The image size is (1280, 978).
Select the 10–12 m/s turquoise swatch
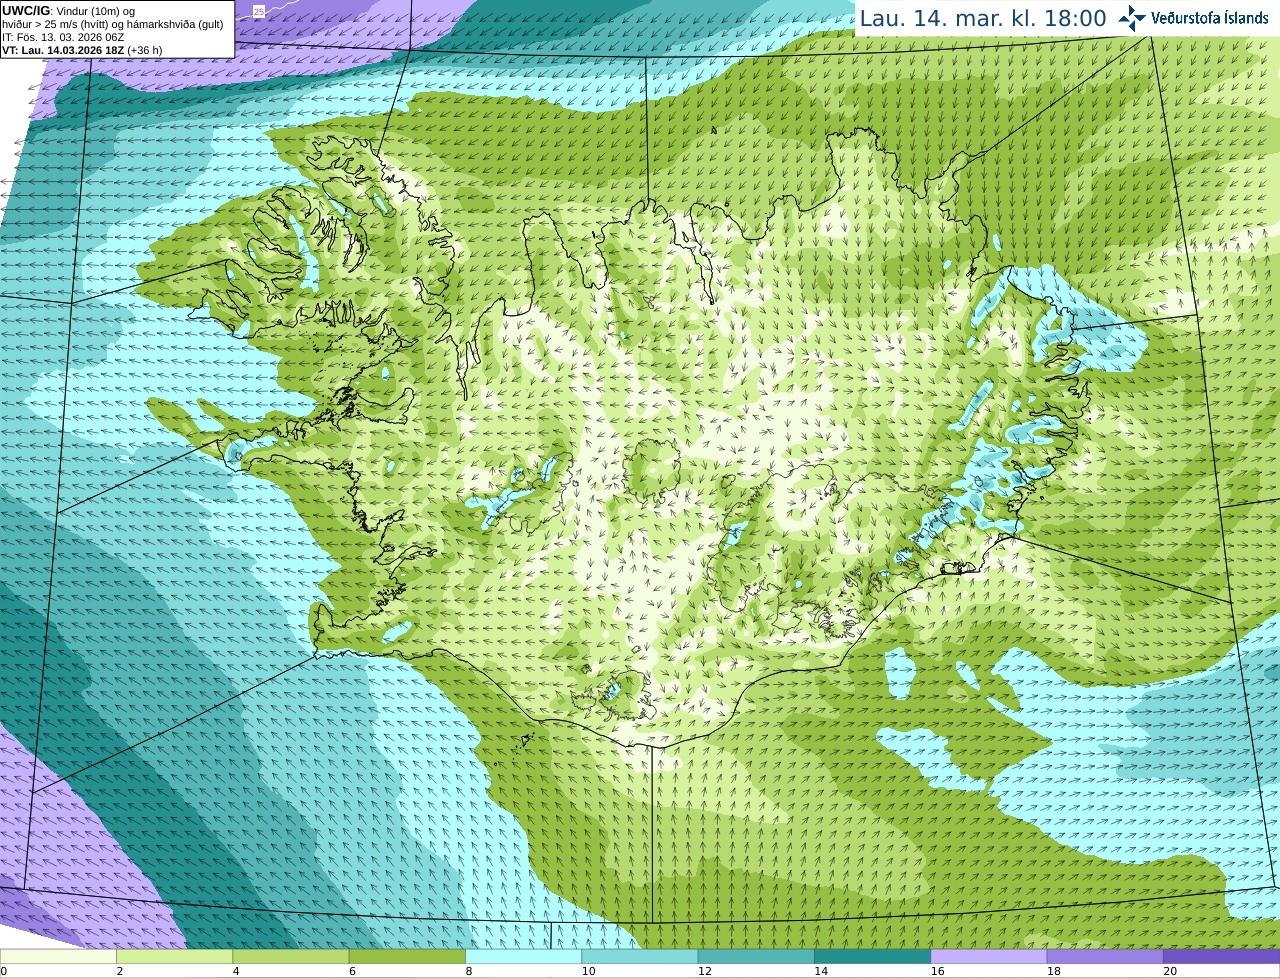(640, 956)
